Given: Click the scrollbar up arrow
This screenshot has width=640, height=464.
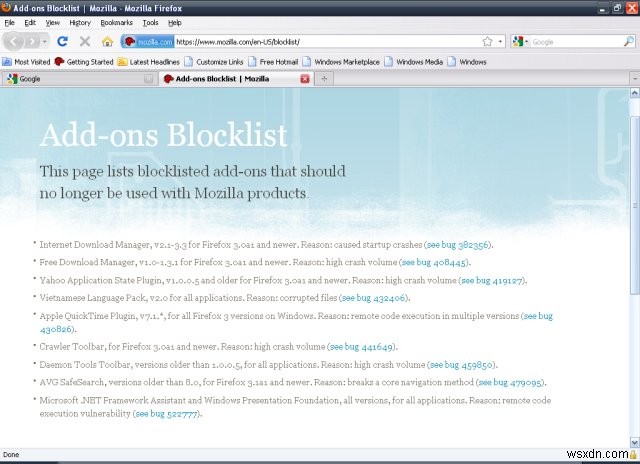Looking at the screenshot, I should (x=635, y=93).
